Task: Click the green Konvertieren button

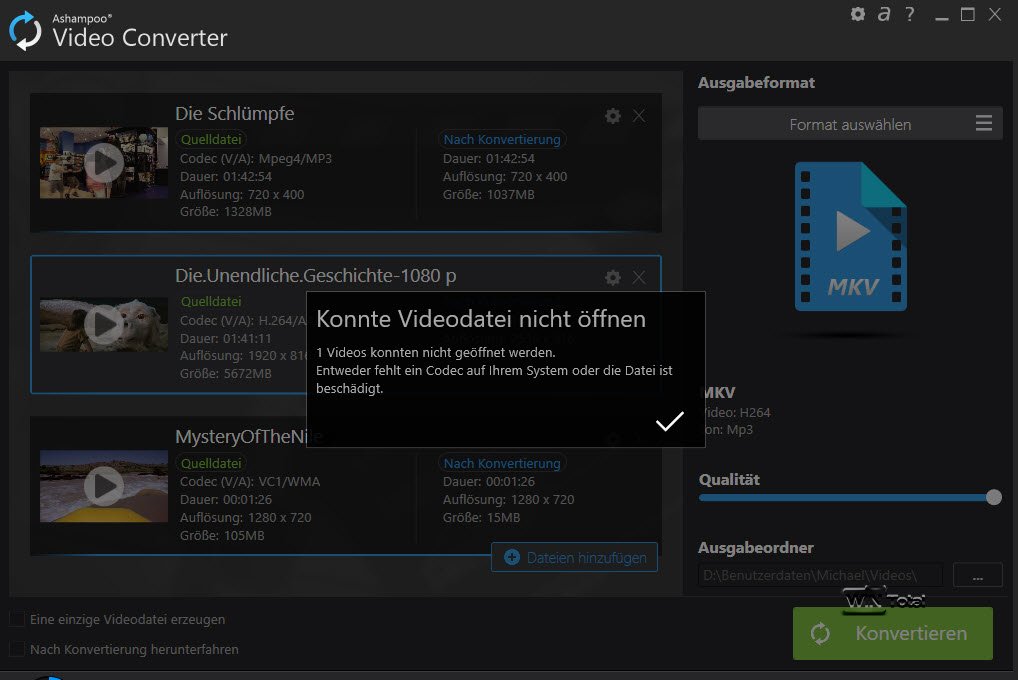Action: (893, 633)
